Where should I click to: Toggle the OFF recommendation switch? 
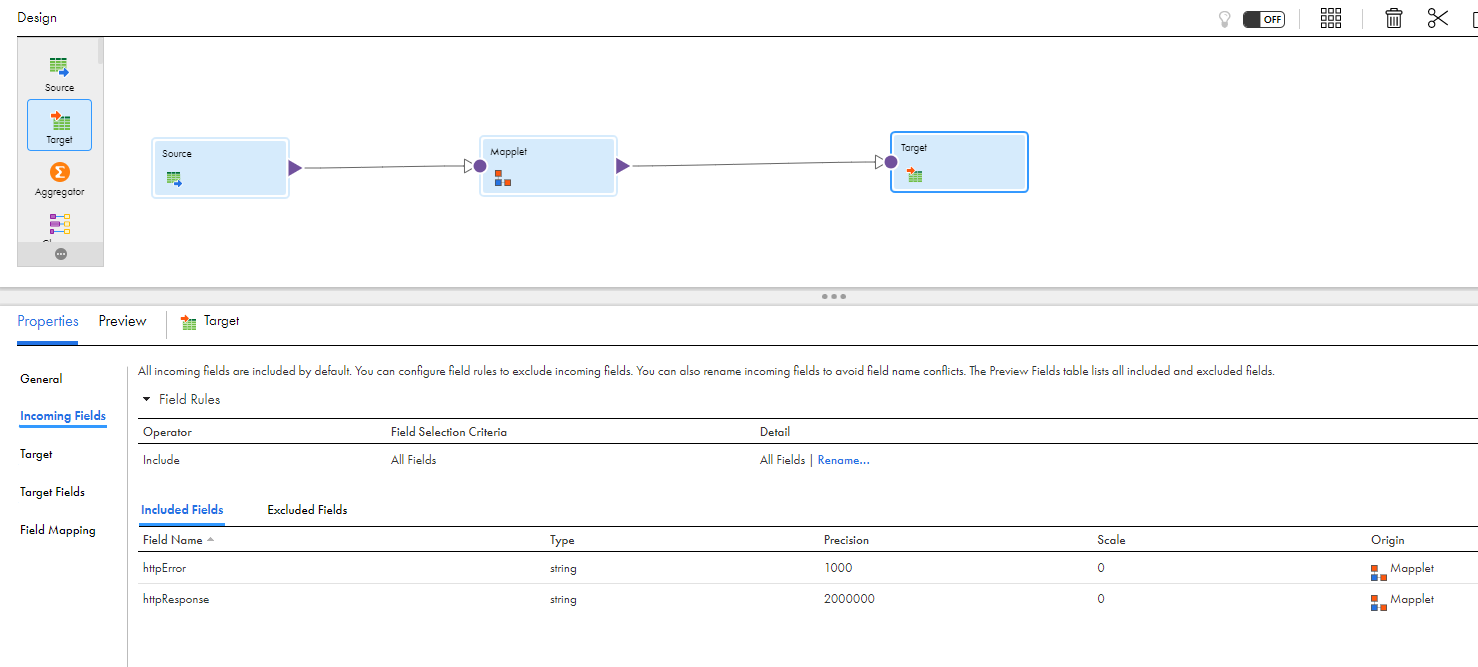1264,19
